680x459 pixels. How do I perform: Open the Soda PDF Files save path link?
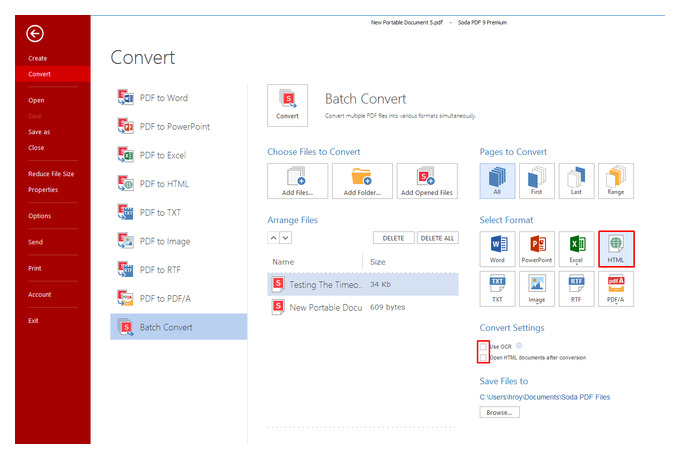coord(545,397)
